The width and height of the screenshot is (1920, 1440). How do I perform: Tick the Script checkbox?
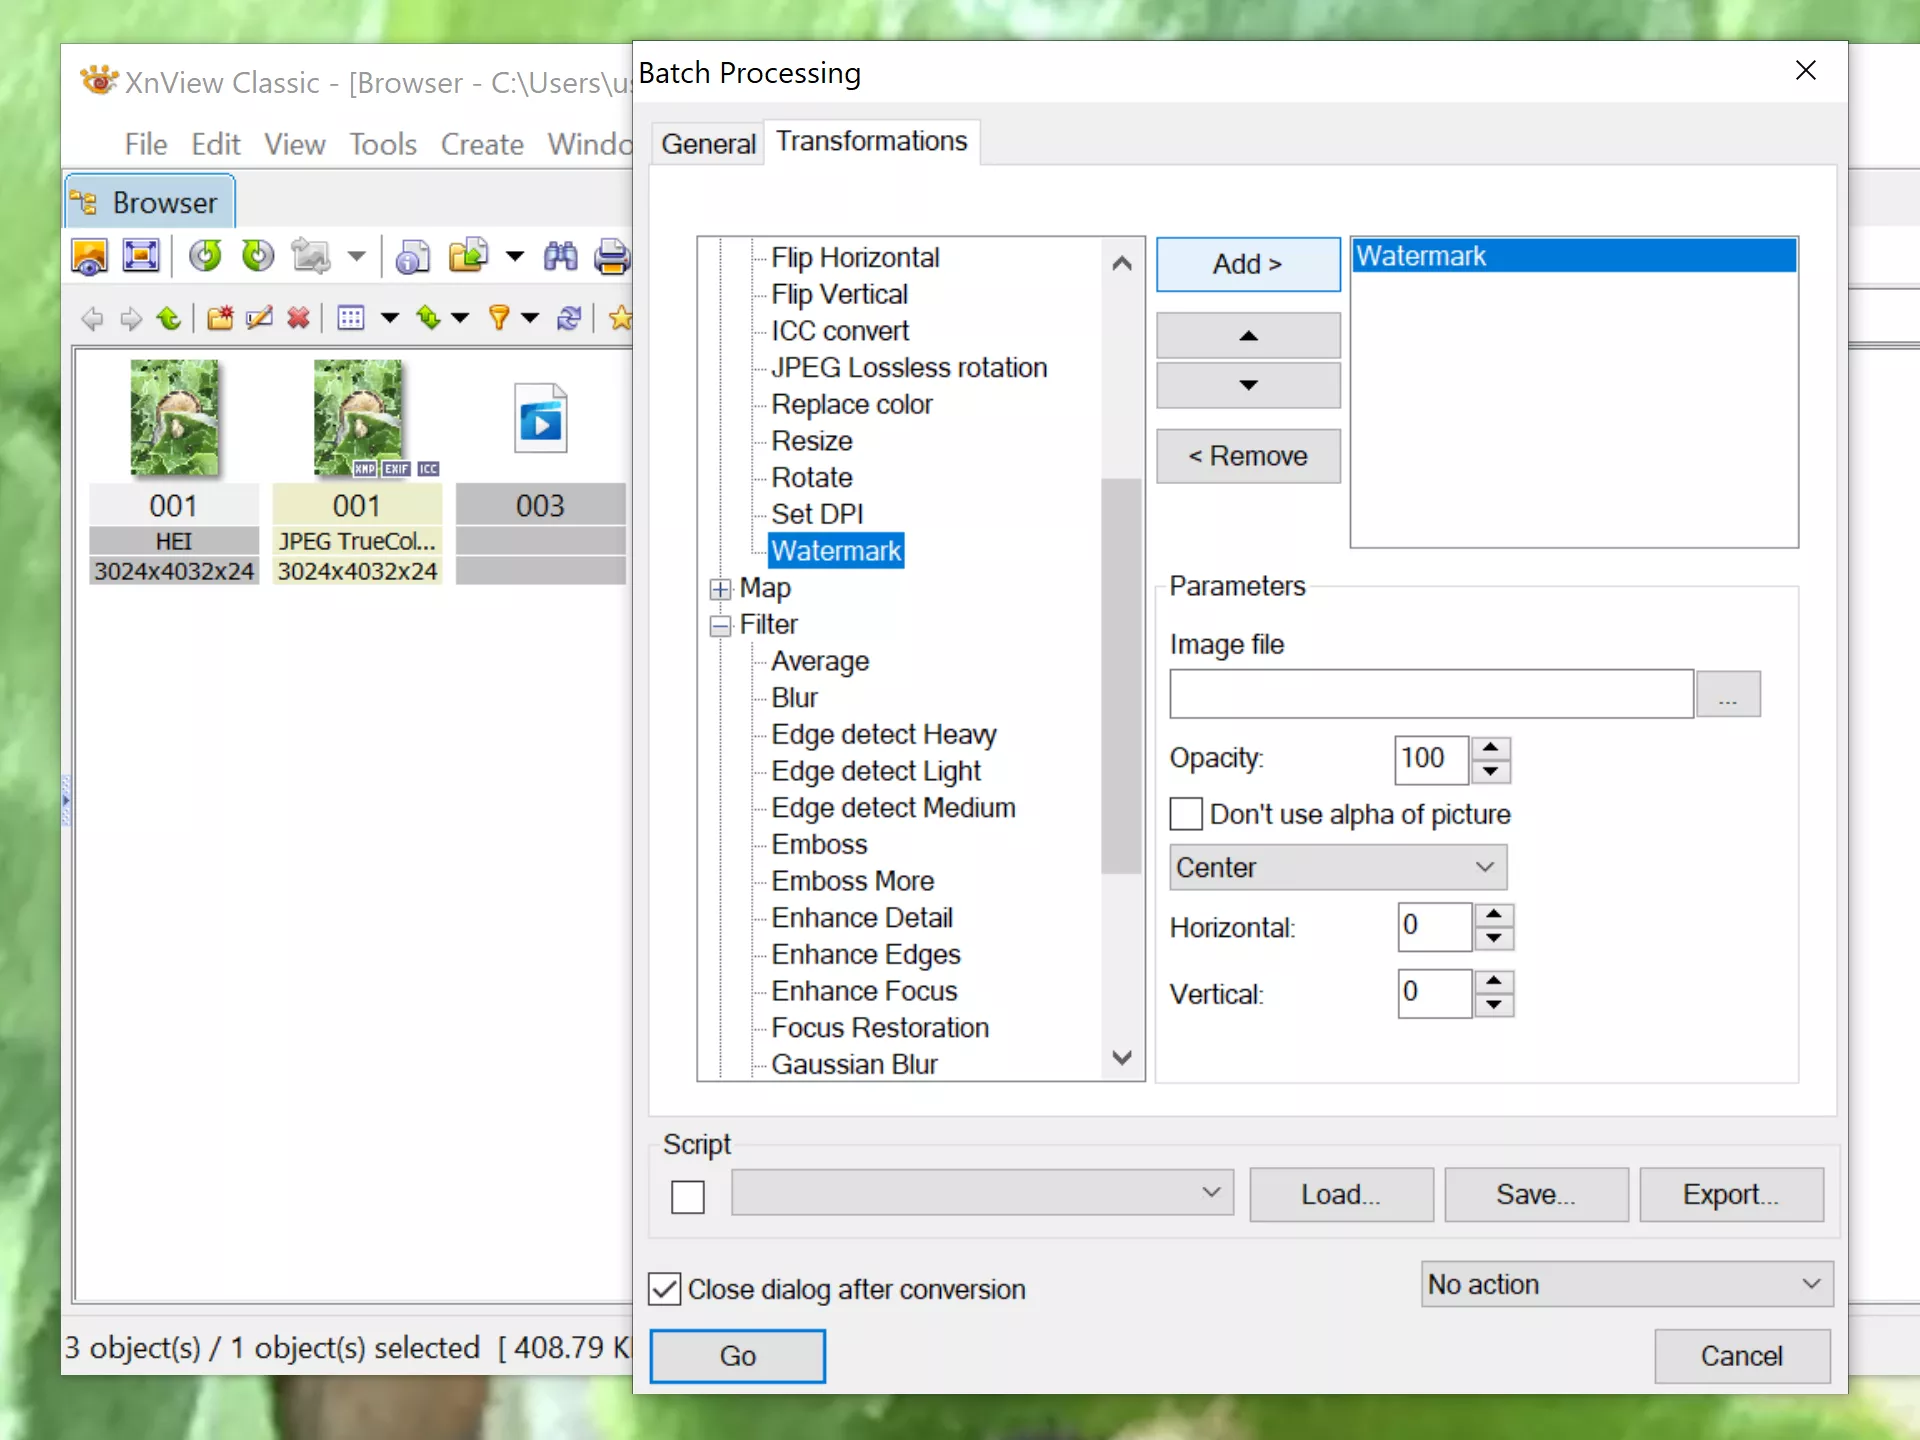[688, 1196]
